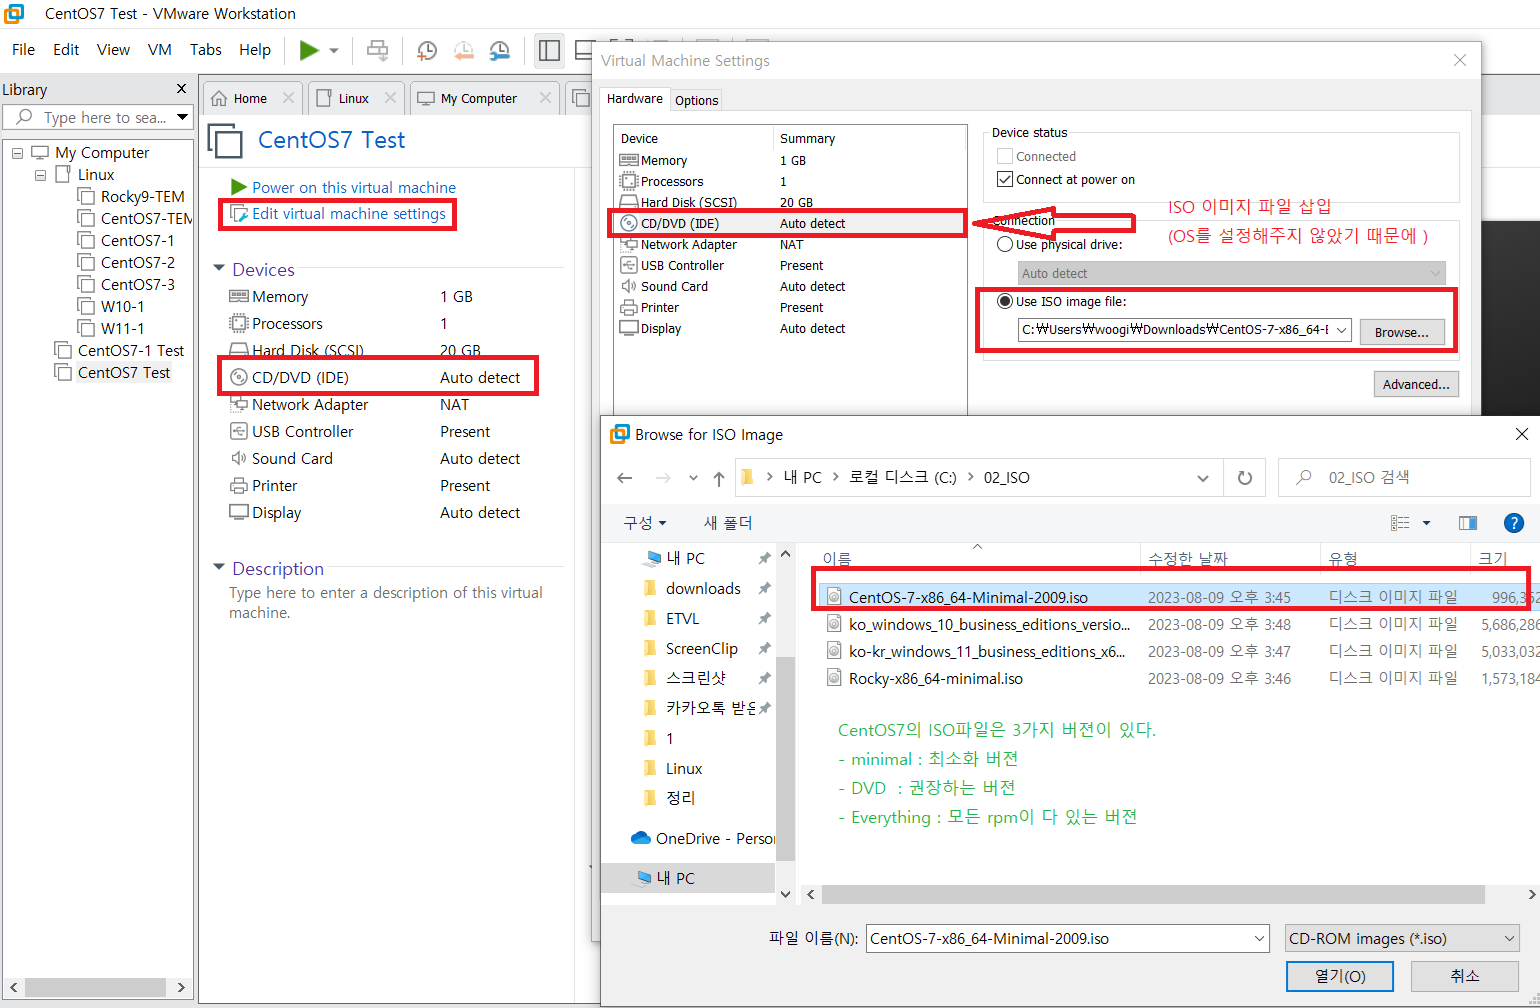This screenshot has width=1540, height=1008.
Task: Open the 구성 organize dropdown
Action: 645,523
